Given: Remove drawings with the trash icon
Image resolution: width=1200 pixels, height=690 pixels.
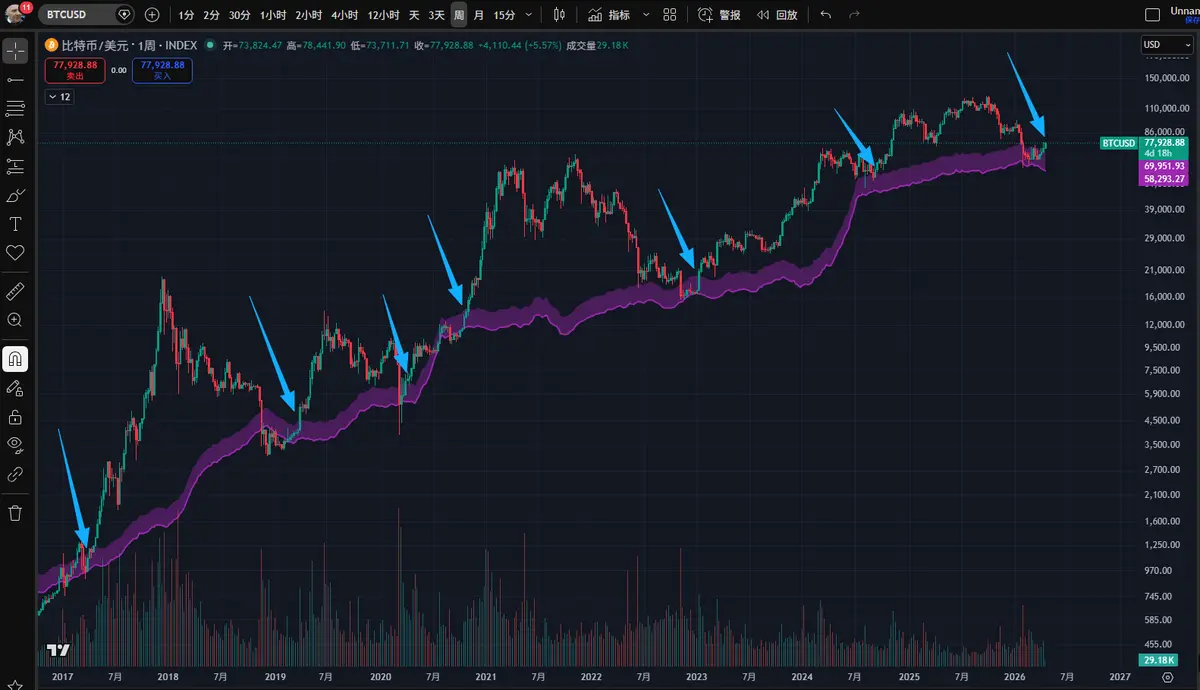Looking at the screenshot, I should [x=15, y=513].
